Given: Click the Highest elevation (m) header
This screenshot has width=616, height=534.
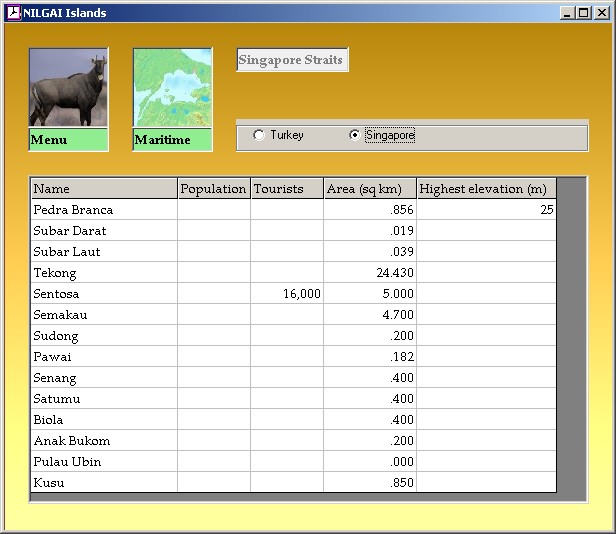Looking at the screenshot, I should click(x=485, y=189).
